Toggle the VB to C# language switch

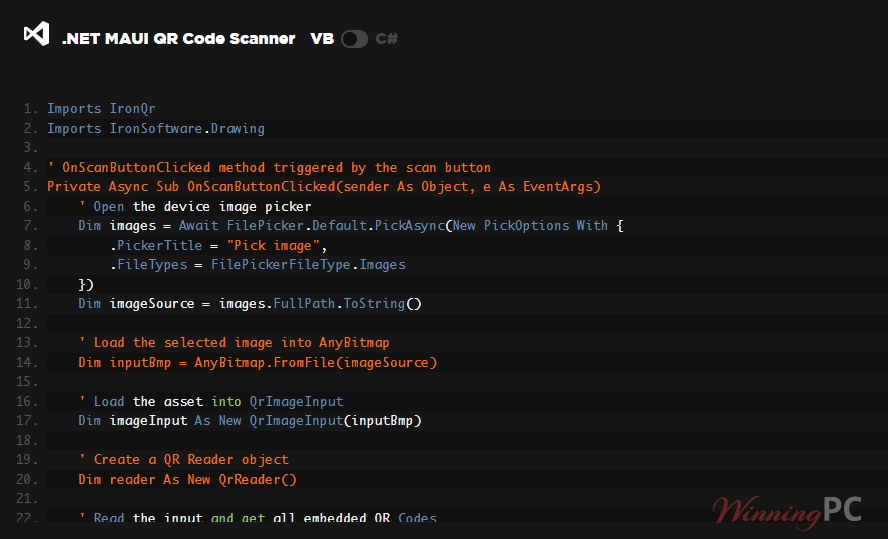(x=355, y=39)
